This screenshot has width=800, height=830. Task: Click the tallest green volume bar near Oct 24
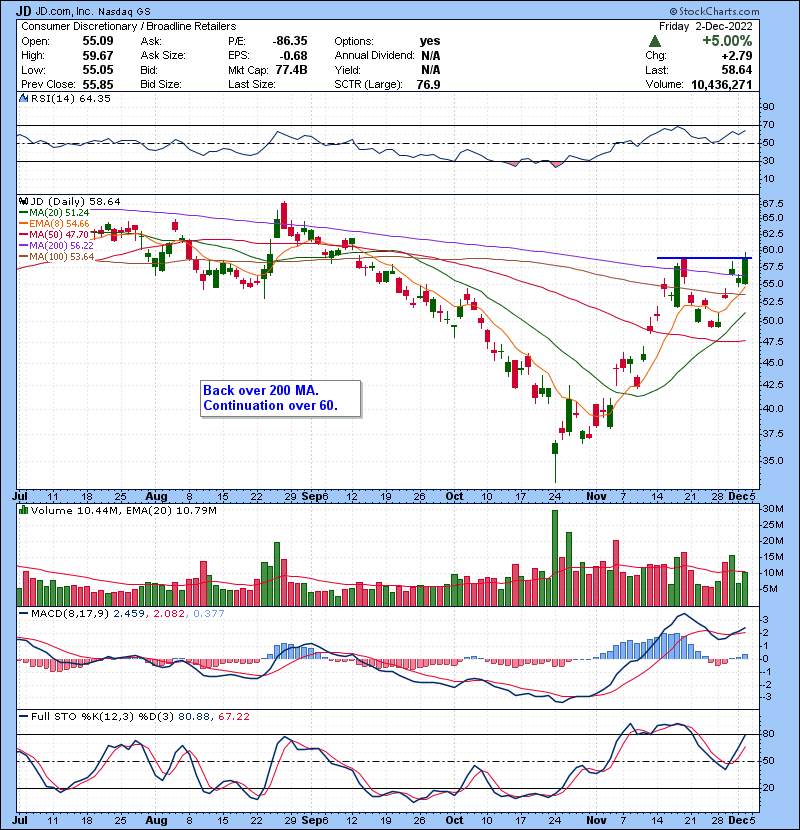[555, 558]
